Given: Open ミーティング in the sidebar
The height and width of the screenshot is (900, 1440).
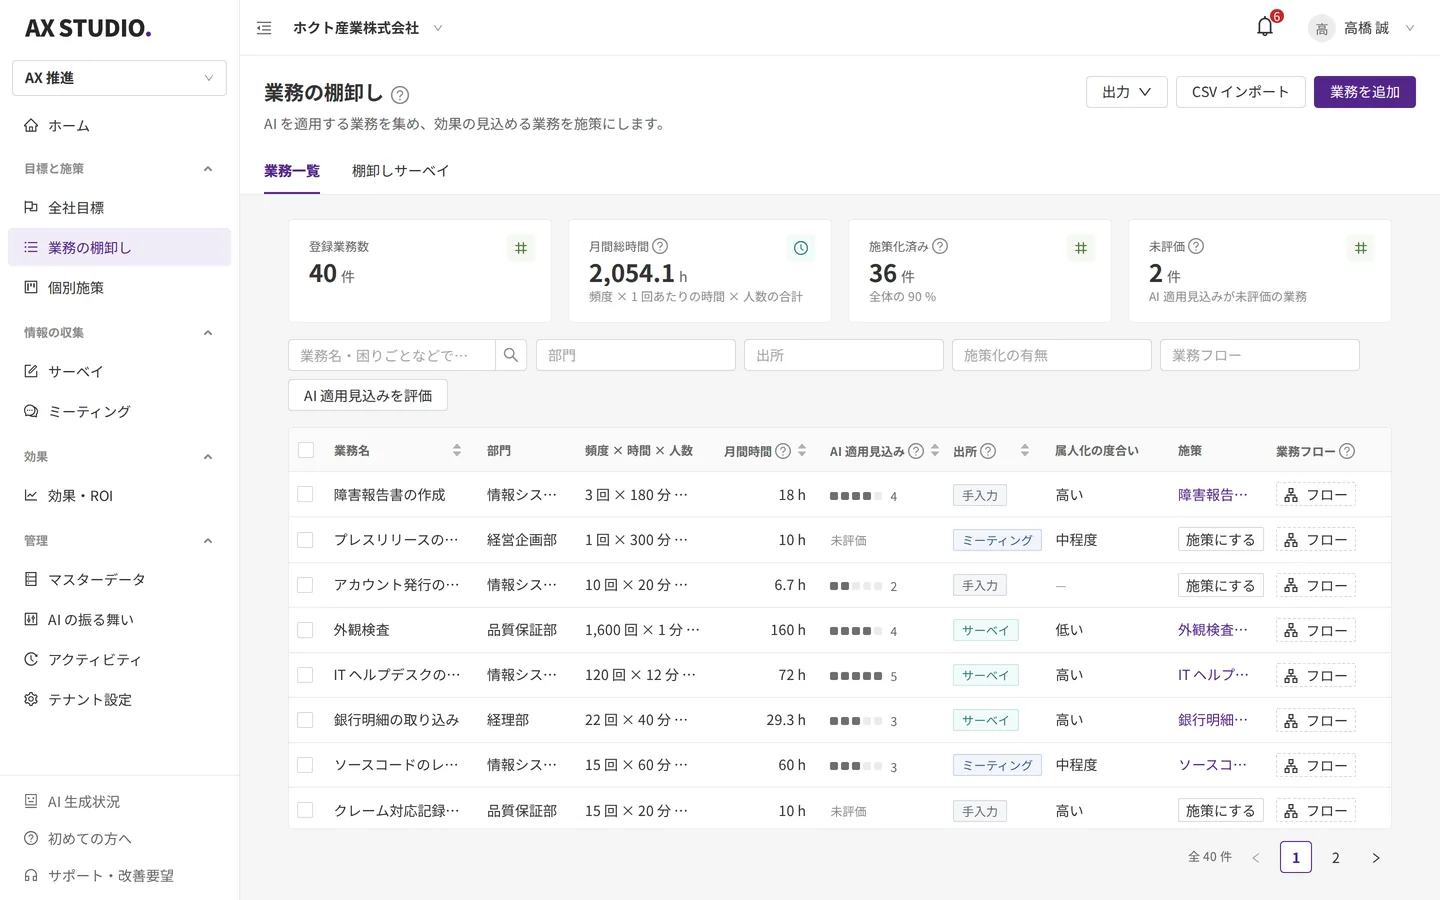Looking at the screenshot, I should tap(119, 411).
